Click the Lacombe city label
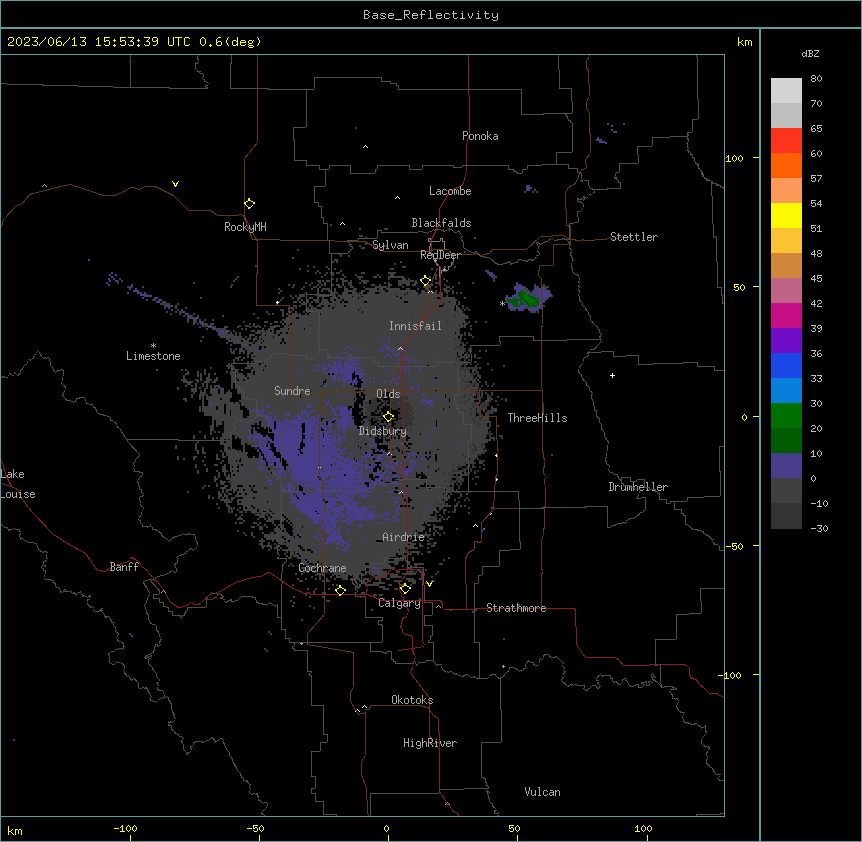The height and width of the screenshot is (842, 862). coord(450,191)
